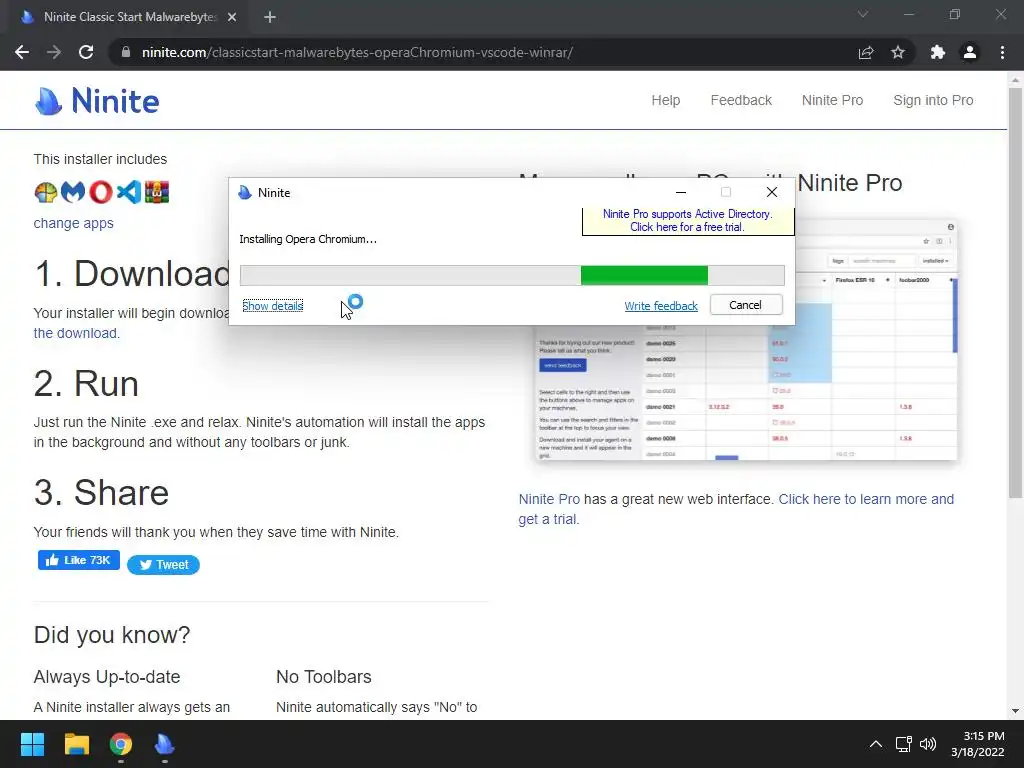This screenshot has width=1024, height=768.
Task: Open the Feedback menu link
Action: click(741, 100)
